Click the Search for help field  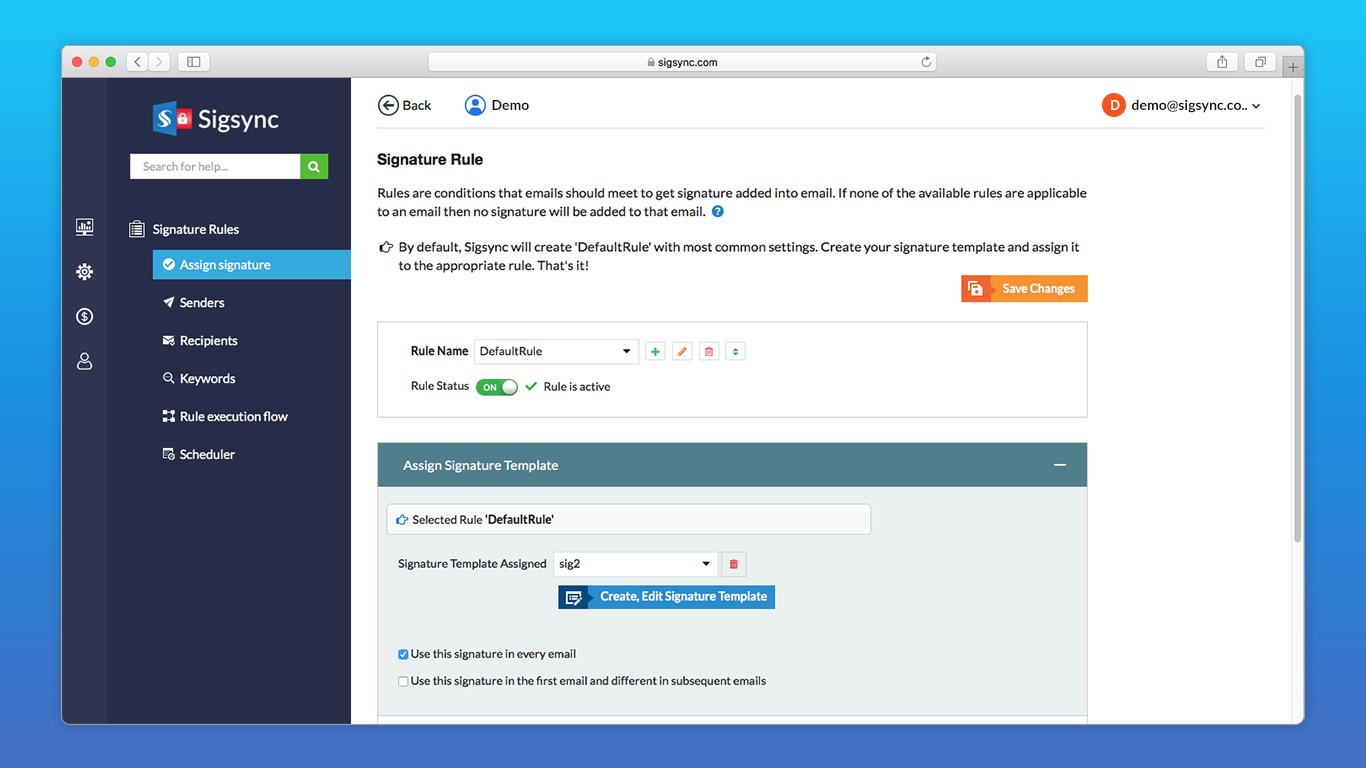pos(215,166)
